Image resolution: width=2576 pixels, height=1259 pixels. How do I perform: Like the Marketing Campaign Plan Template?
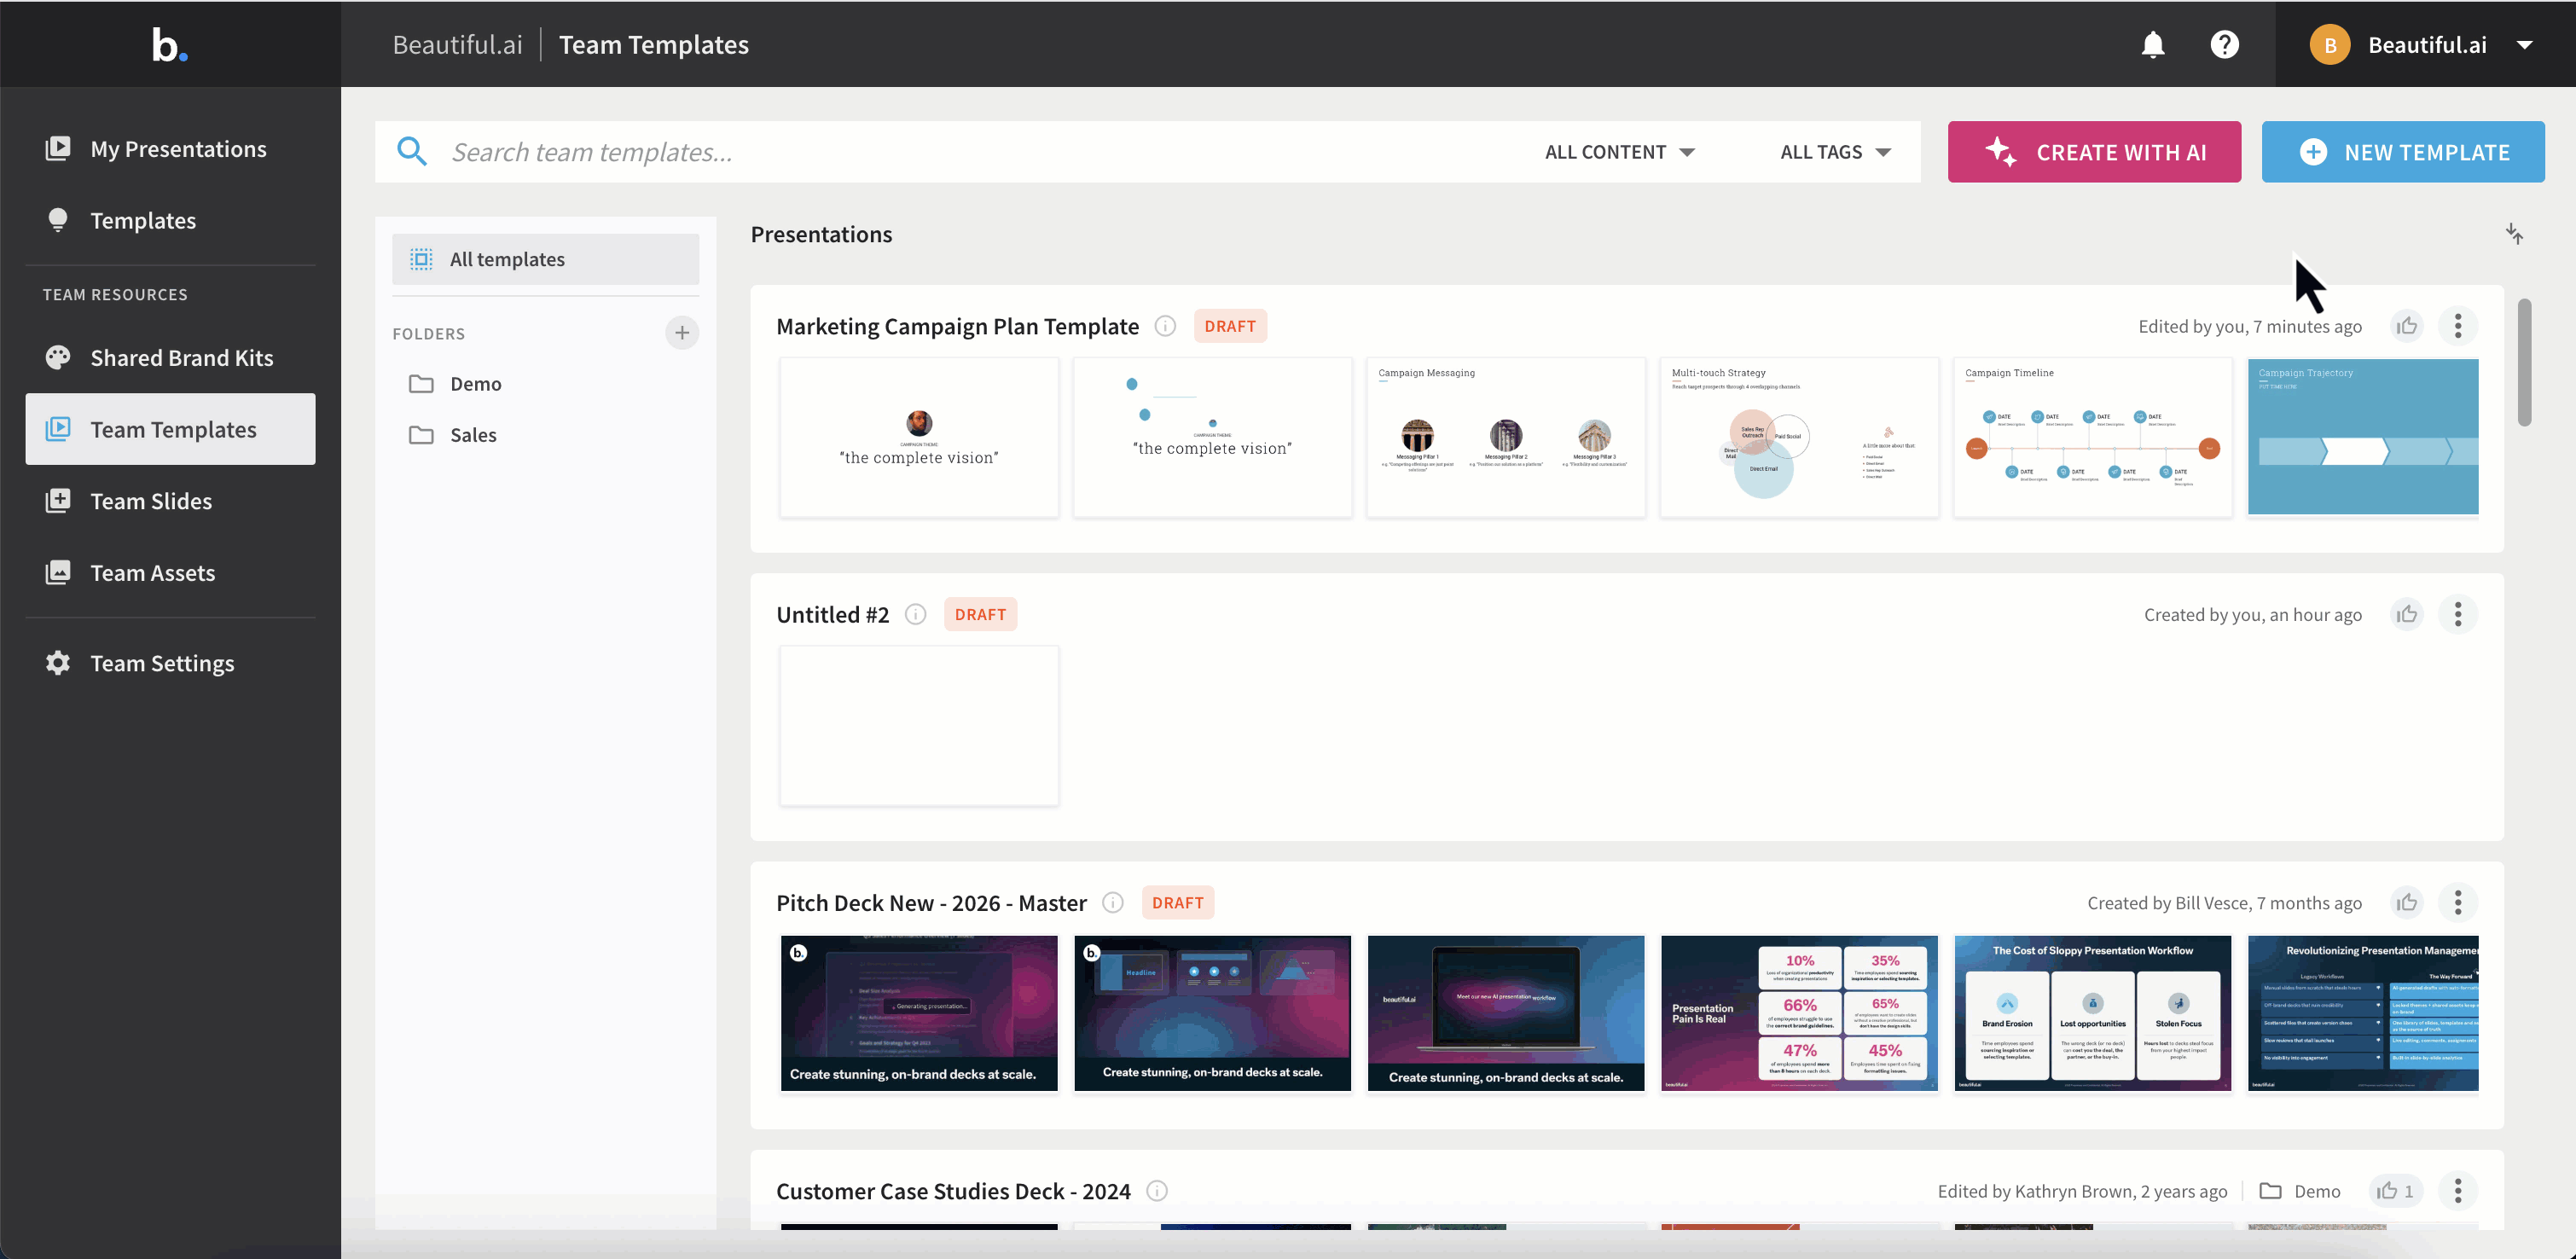point(2407,326)
